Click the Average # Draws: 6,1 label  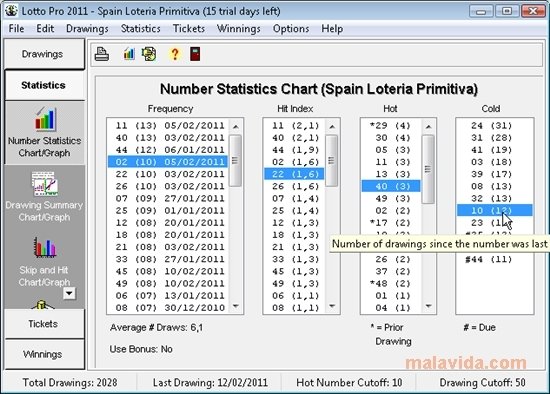[156, 328]
